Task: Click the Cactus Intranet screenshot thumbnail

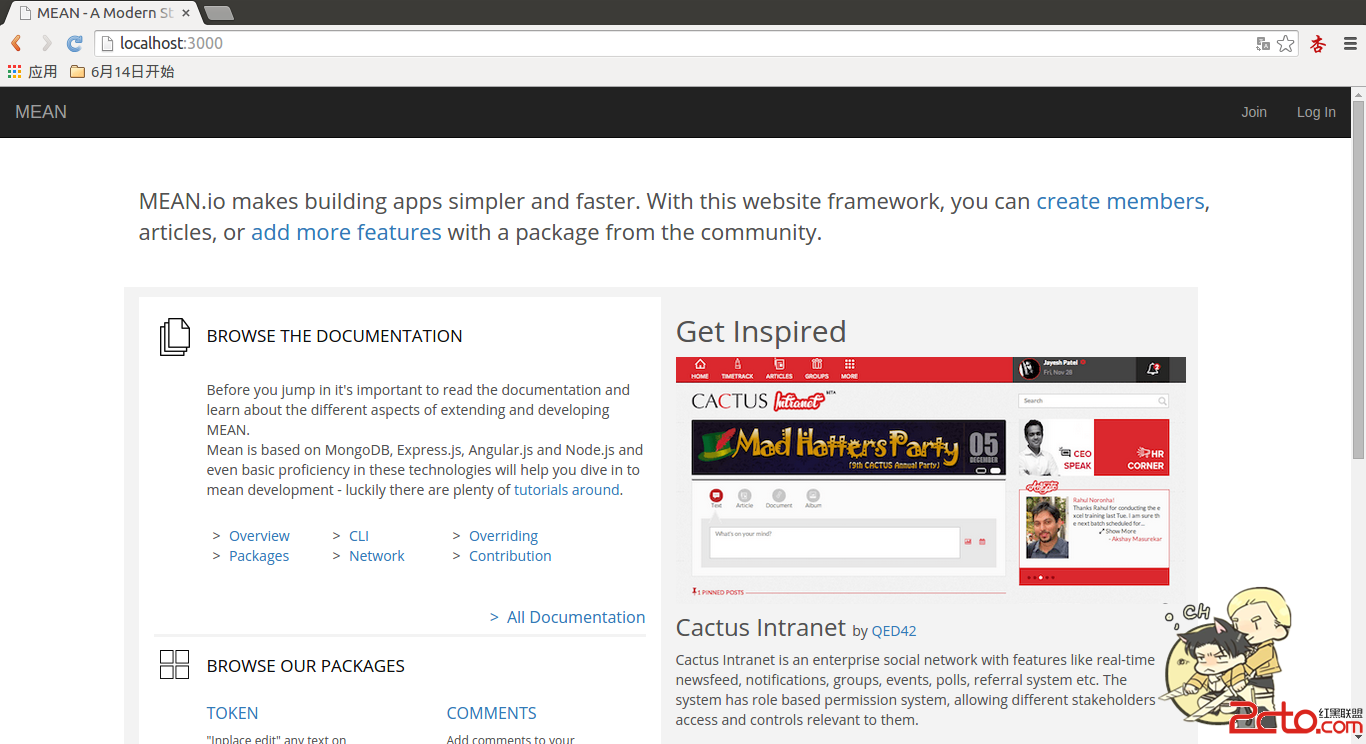Action: (x=931, y=478)
